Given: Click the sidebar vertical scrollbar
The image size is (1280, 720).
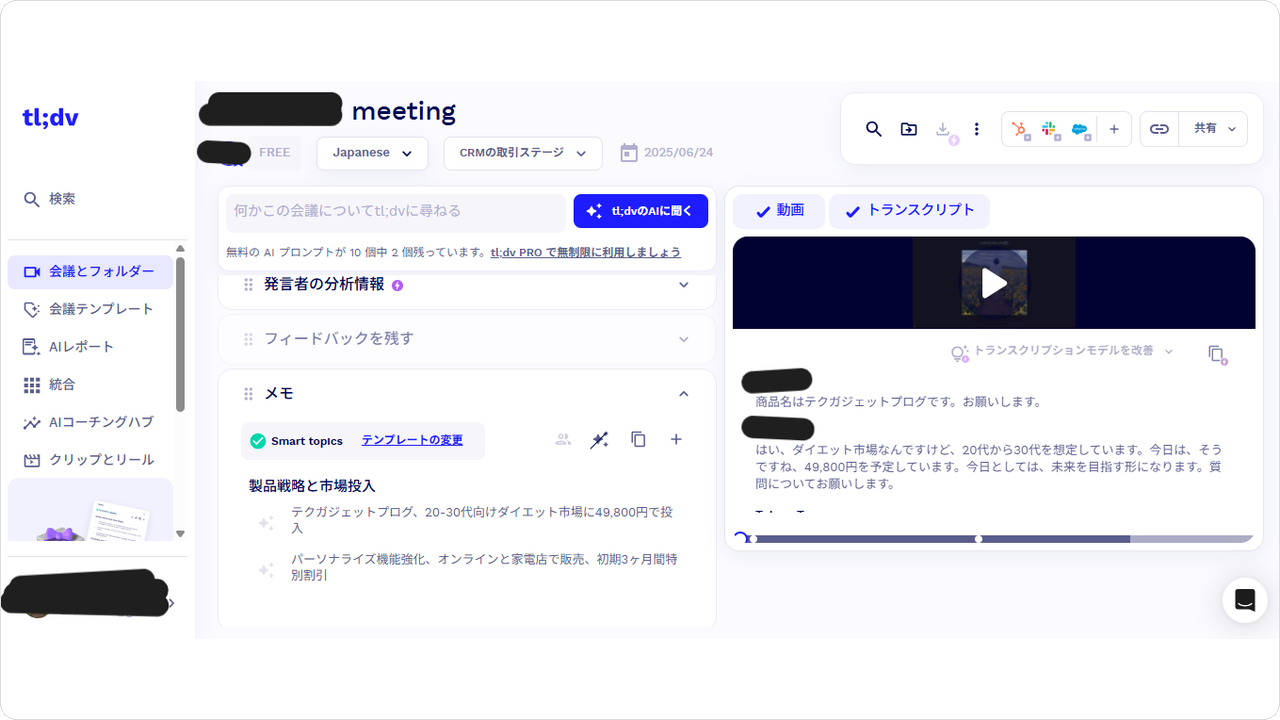Looking at the screenshot, I should click(x=180, y=334).
